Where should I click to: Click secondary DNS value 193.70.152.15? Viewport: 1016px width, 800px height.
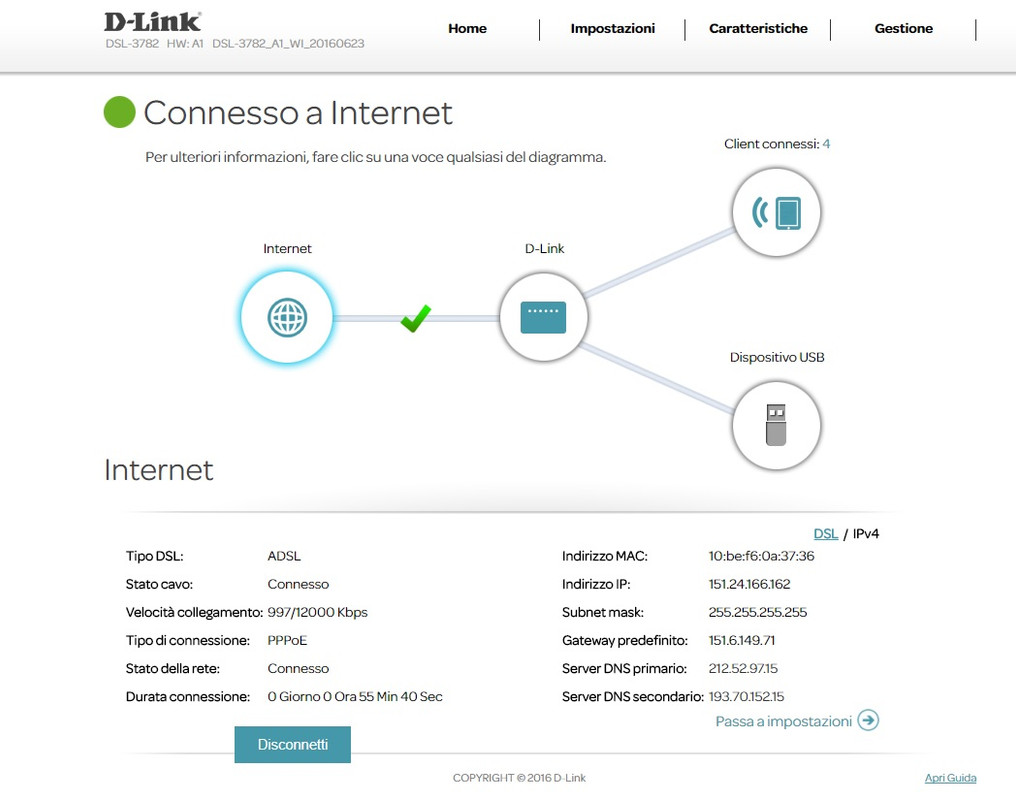pyautogui.click(x=746, y=696)
